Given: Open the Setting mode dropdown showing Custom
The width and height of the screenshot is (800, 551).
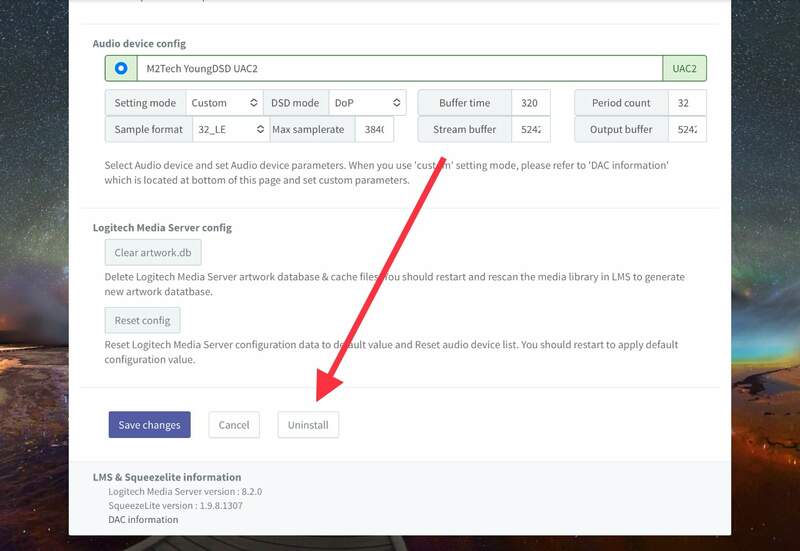Looking at the screenshot, I should (223, 103).
